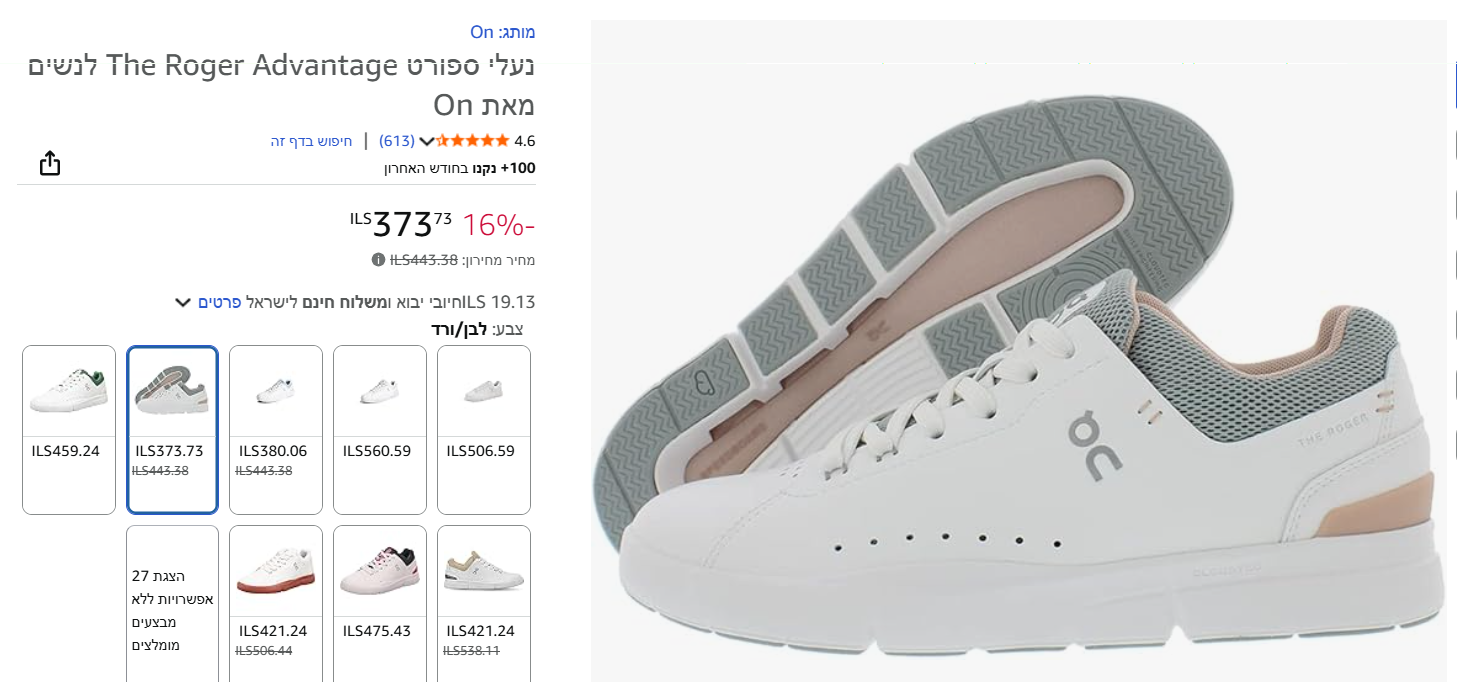This screenshot has width=1457, height=682.
Task: Show the 27 additional options
Action: (x=172, y=610)
